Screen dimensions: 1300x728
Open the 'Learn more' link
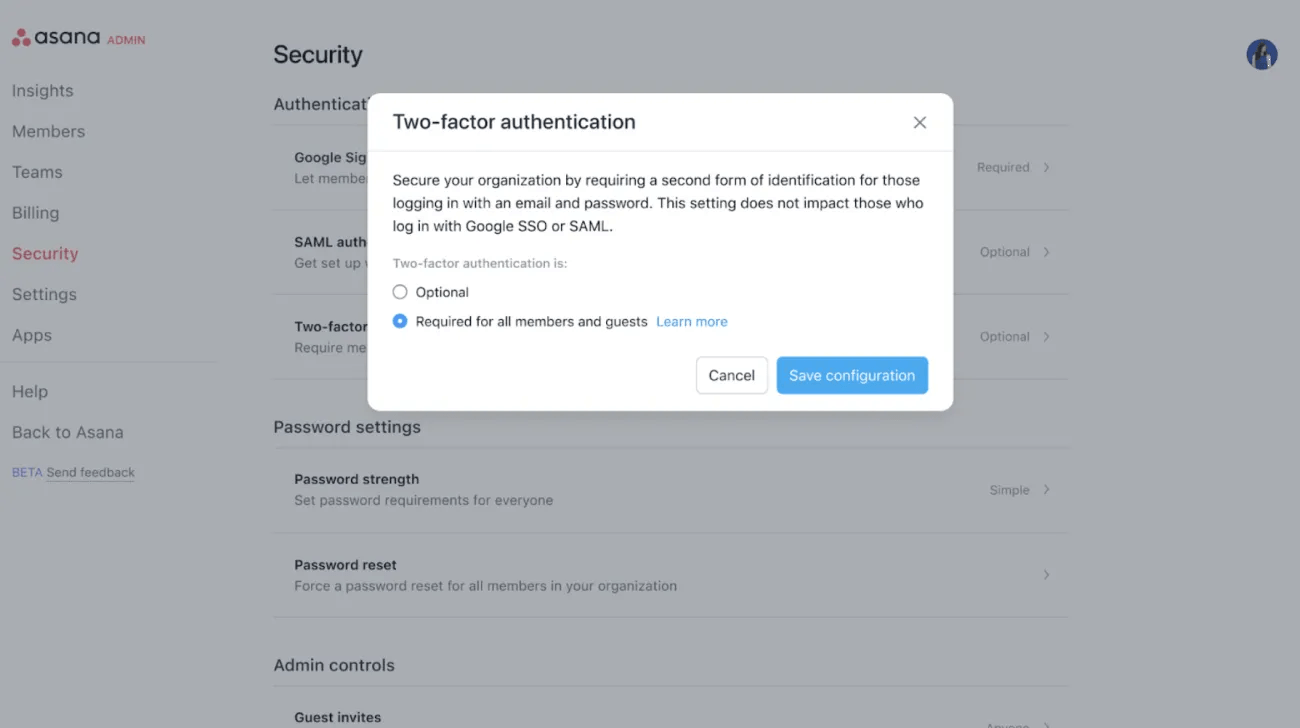pos(691,321)
